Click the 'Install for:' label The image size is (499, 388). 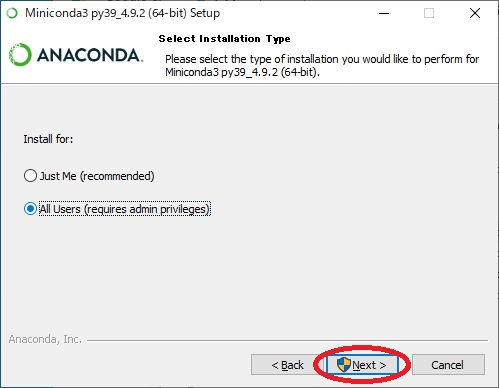click(x=48, y=139)
